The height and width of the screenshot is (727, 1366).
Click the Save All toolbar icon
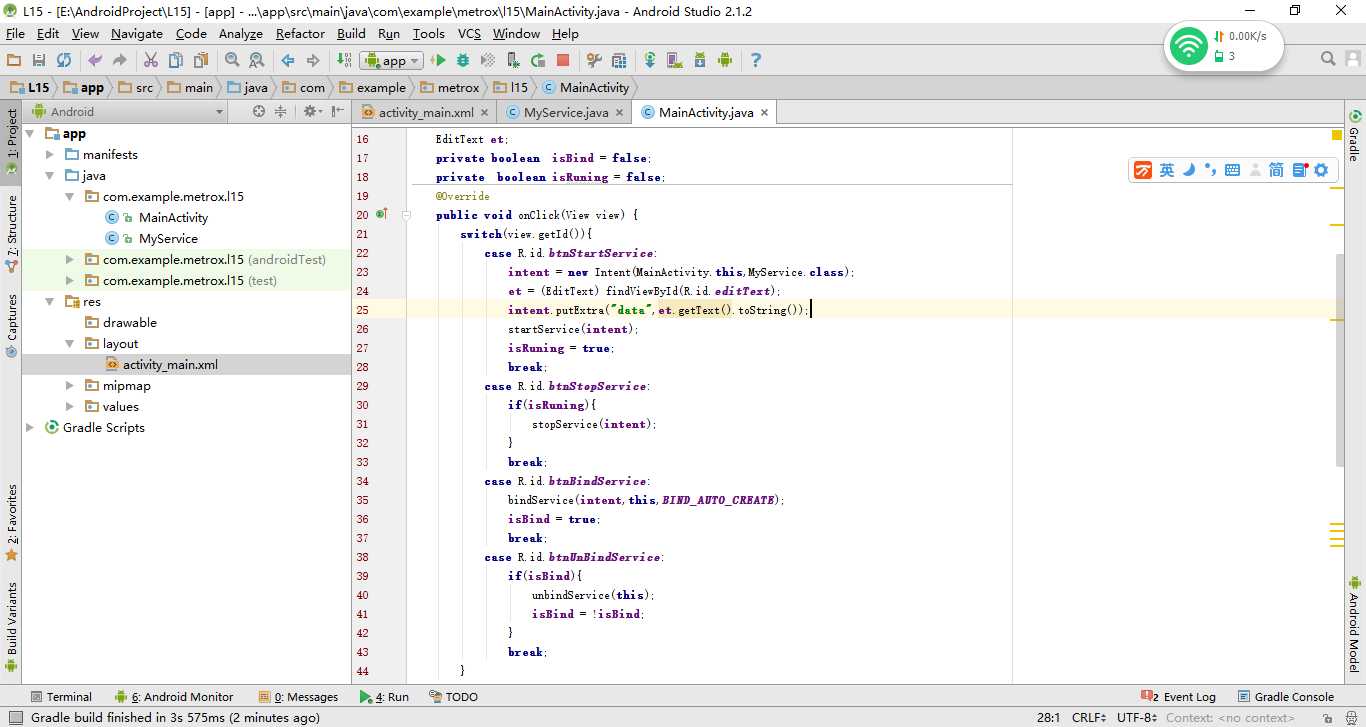click(39, 60)
